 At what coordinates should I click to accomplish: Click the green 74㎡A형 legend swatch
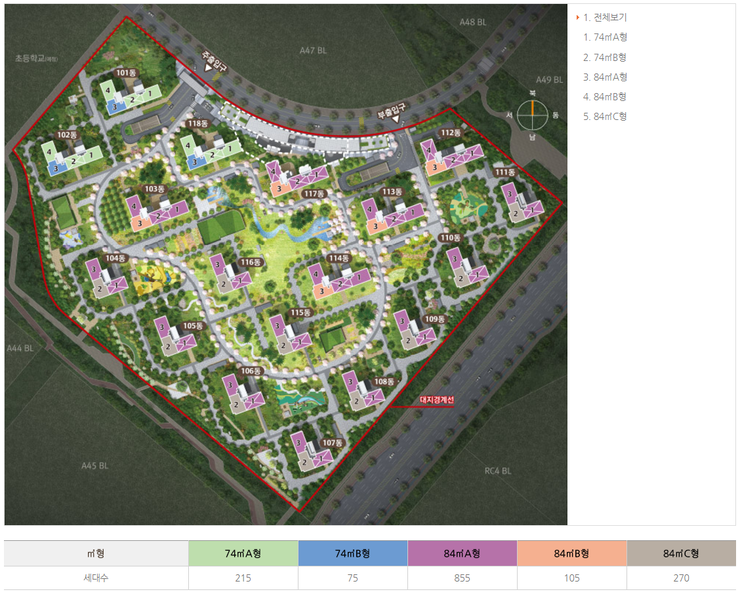(x=243, y=554)
